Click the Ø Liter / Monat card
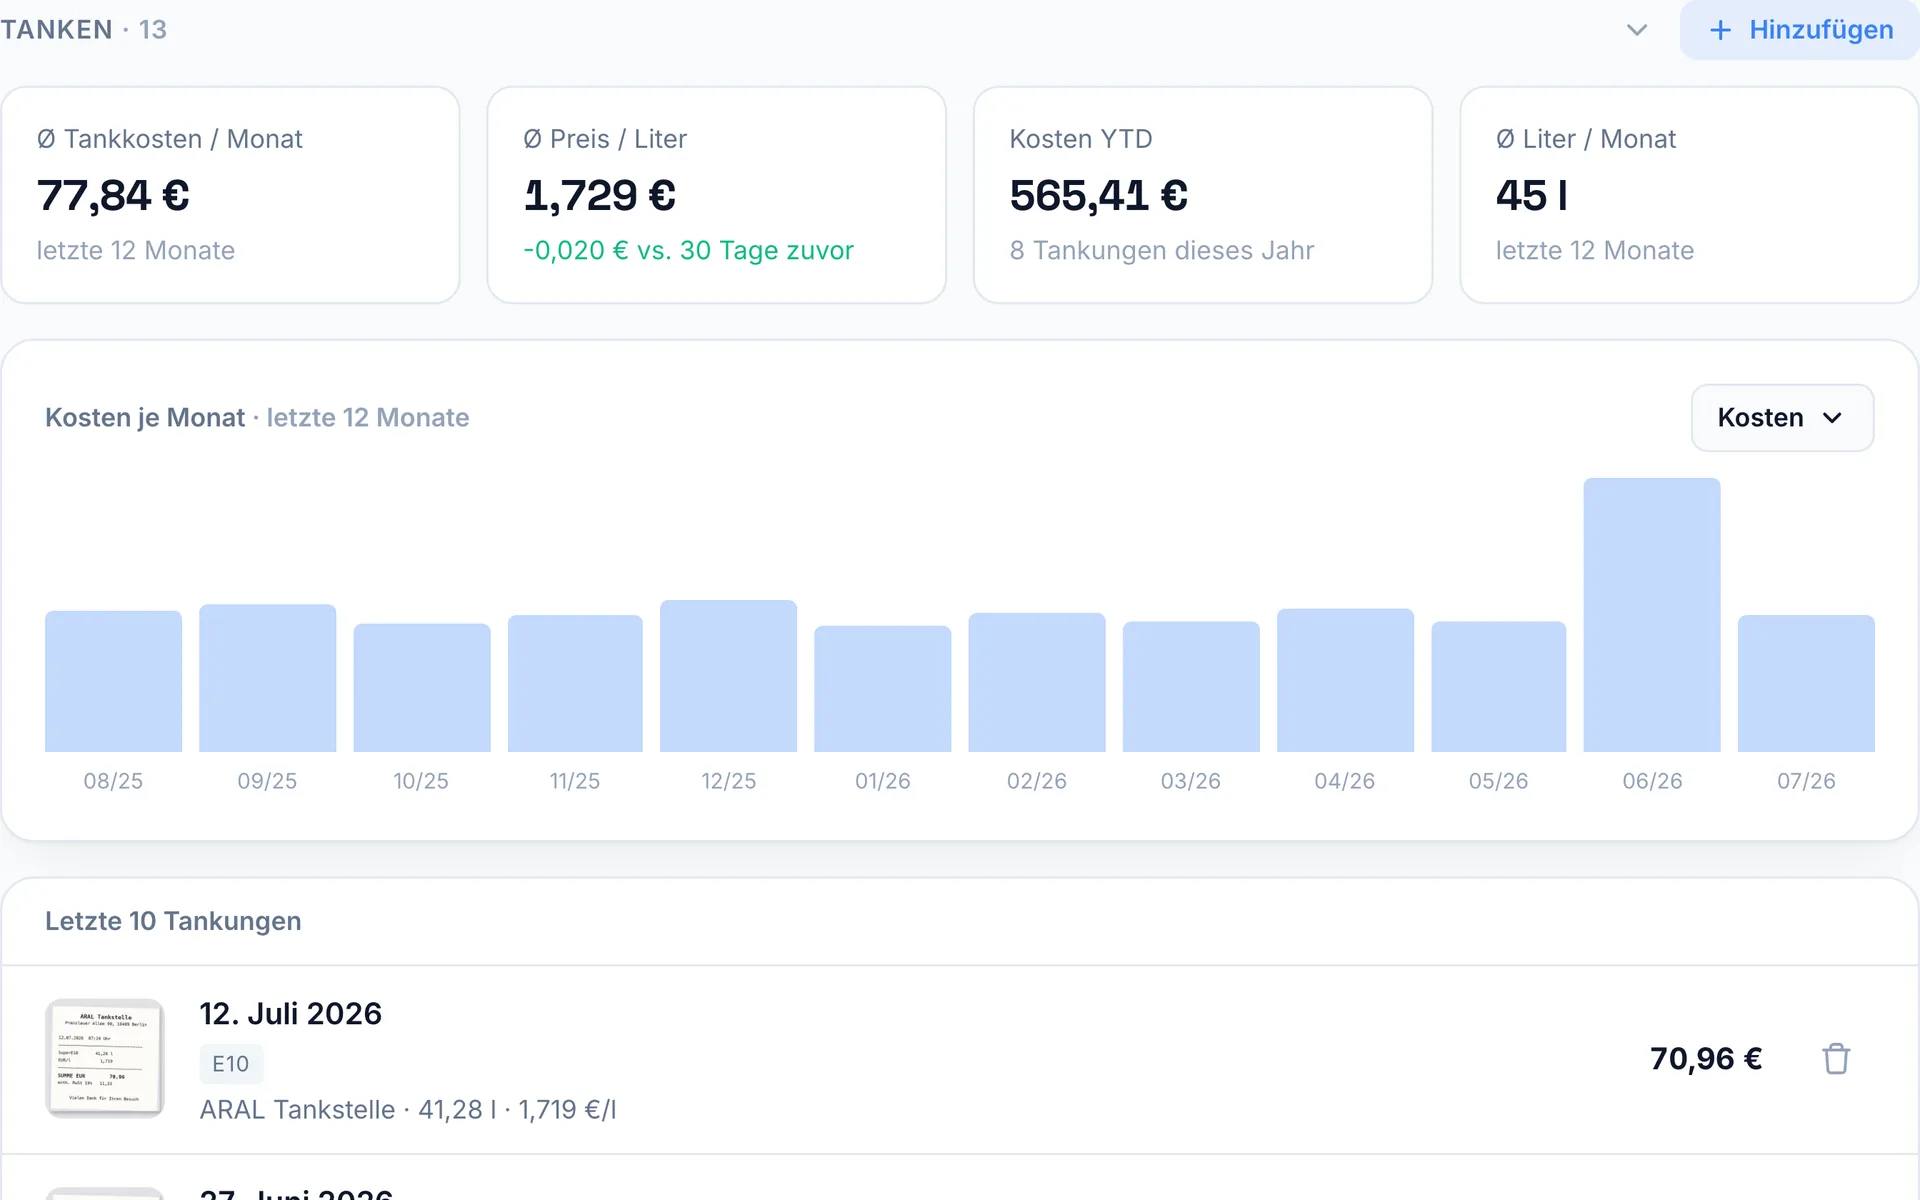1920x1200 pixels. pos(1689,195)
